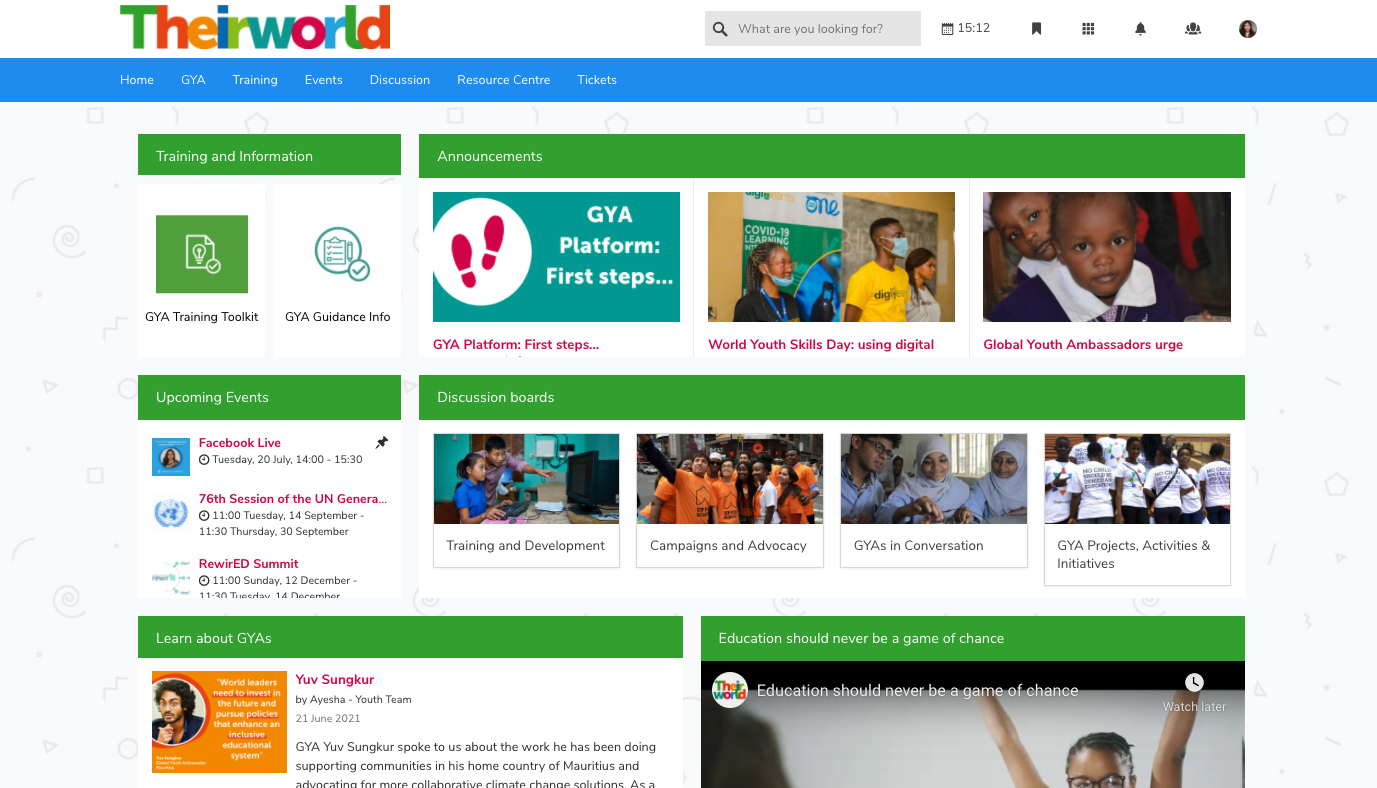The height and width of the screenshot is (788, 1377).
Task: Click the Watch later clock icon on the video
Action: pyautogui.click(x=1194, y=682)
